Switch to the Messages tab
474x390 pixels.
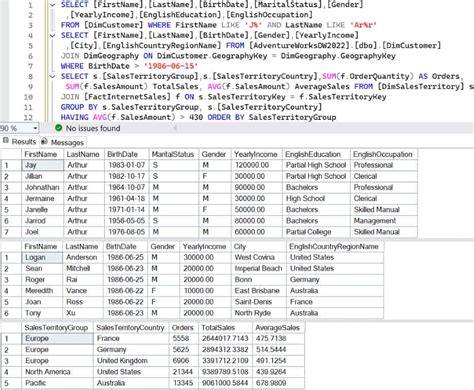pyautogui.click(x=63, y=142)
